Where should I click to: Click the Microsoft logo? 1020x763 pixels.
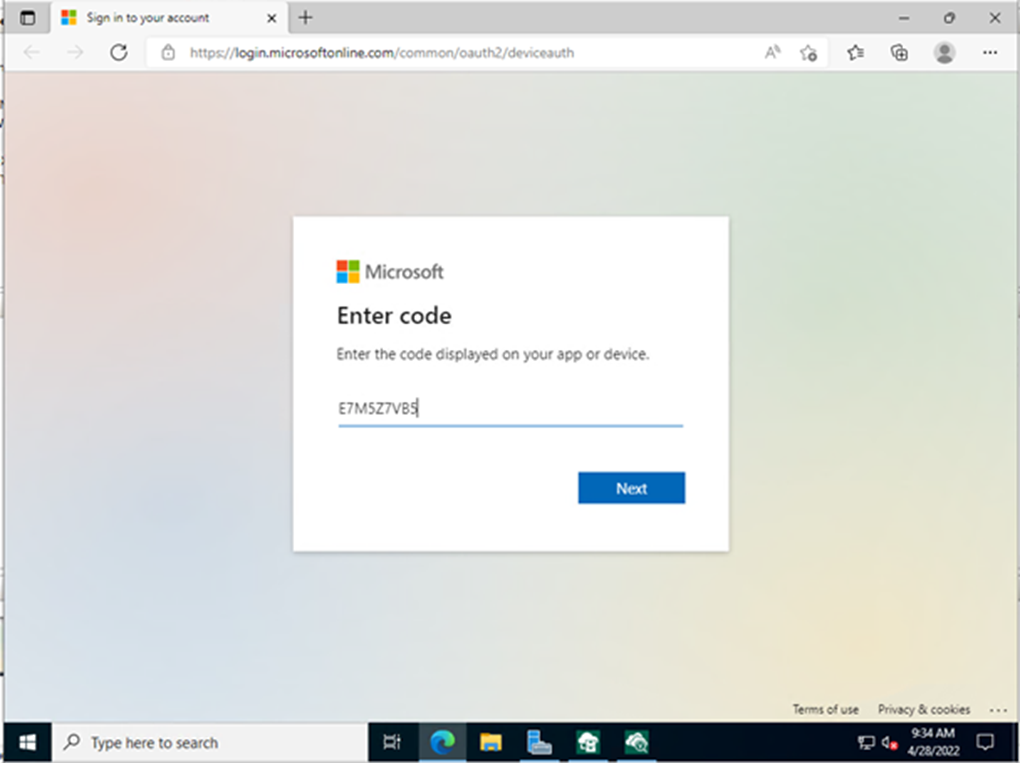click(390, 272)
